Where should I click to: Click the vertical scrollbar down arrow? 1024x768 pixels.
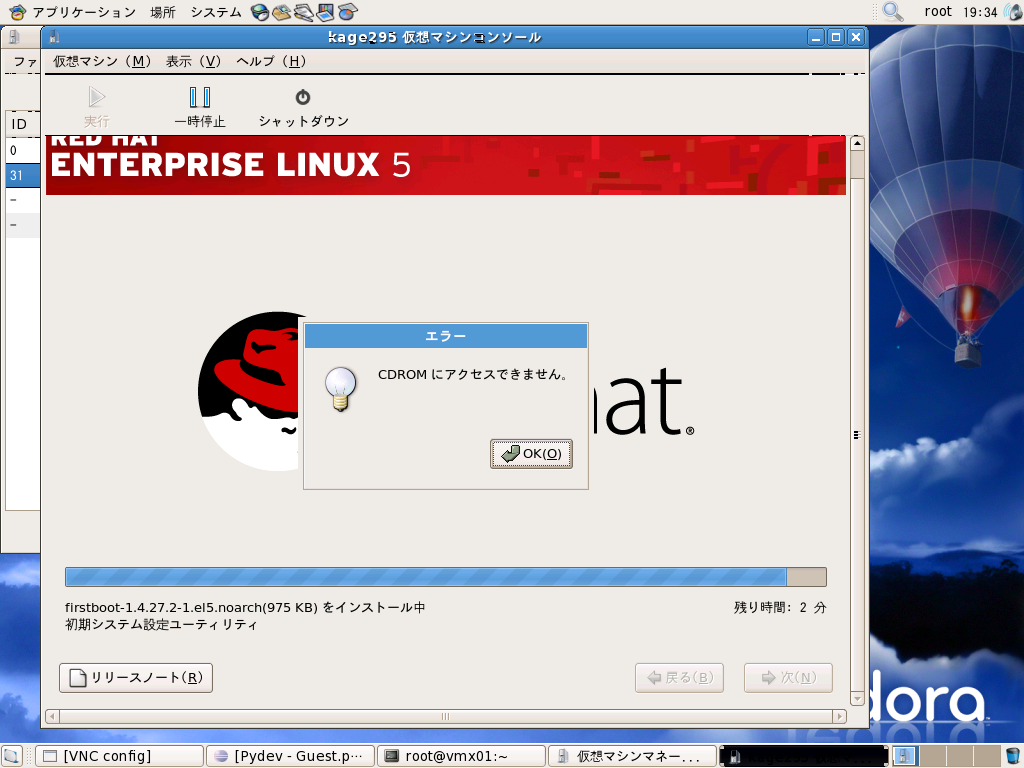[x=857, y=698]
